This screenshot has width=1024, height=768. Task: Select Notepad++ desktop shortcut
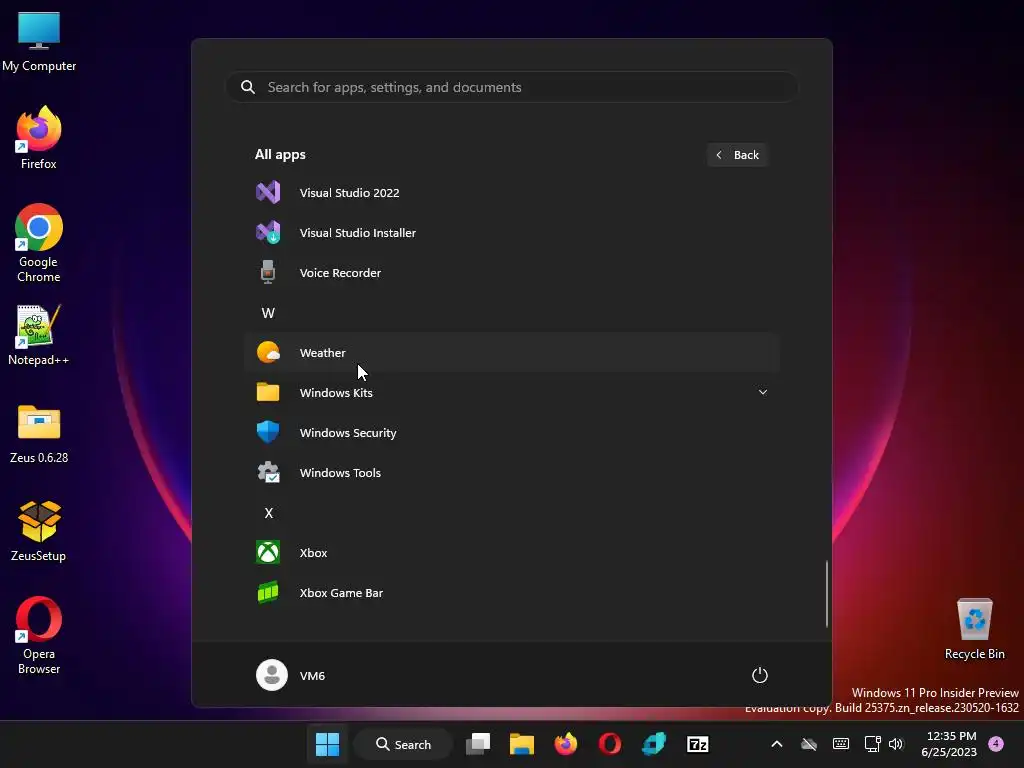[x=39, y=334]
